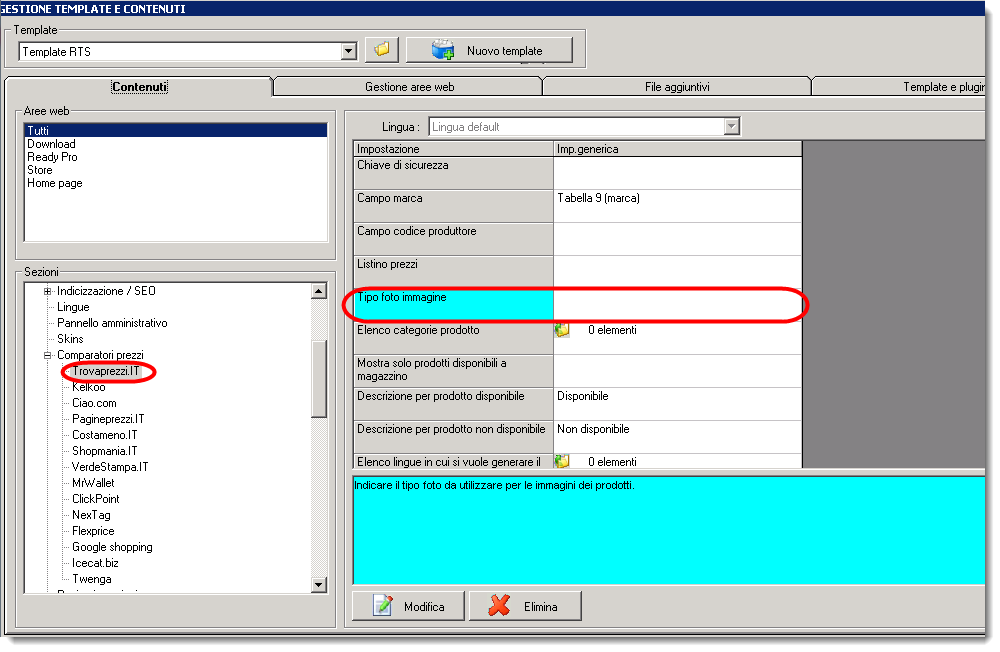Click the Sezioni scrollbar thumb

319,378
